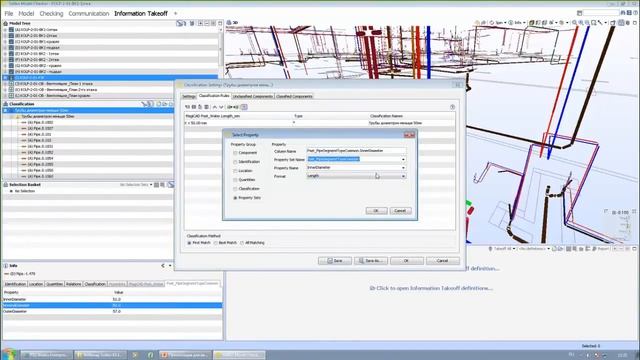Cancel the Select Property dialog
Image resolution: width=640 pixels, height=360 pixels.
(400, 211)
